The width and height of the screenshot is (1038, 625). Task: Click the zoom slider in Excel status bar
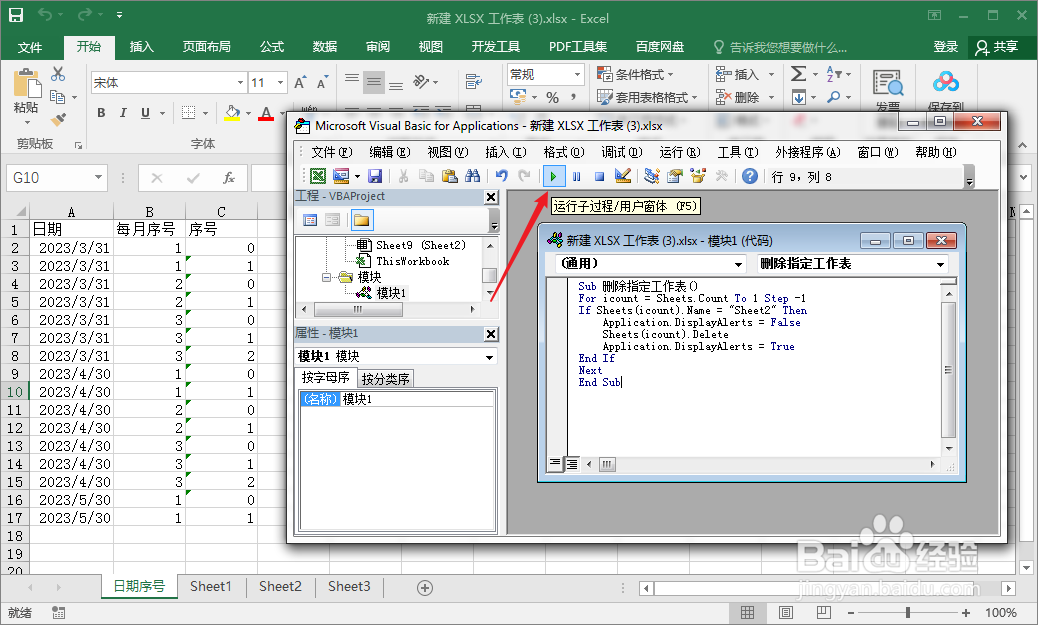pyautogui.click(x=908, y=612)
